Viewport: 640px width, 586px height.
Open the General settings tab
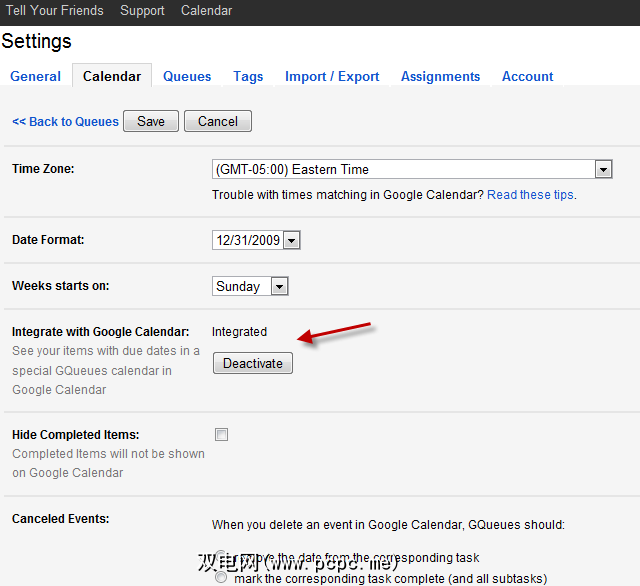36,76
